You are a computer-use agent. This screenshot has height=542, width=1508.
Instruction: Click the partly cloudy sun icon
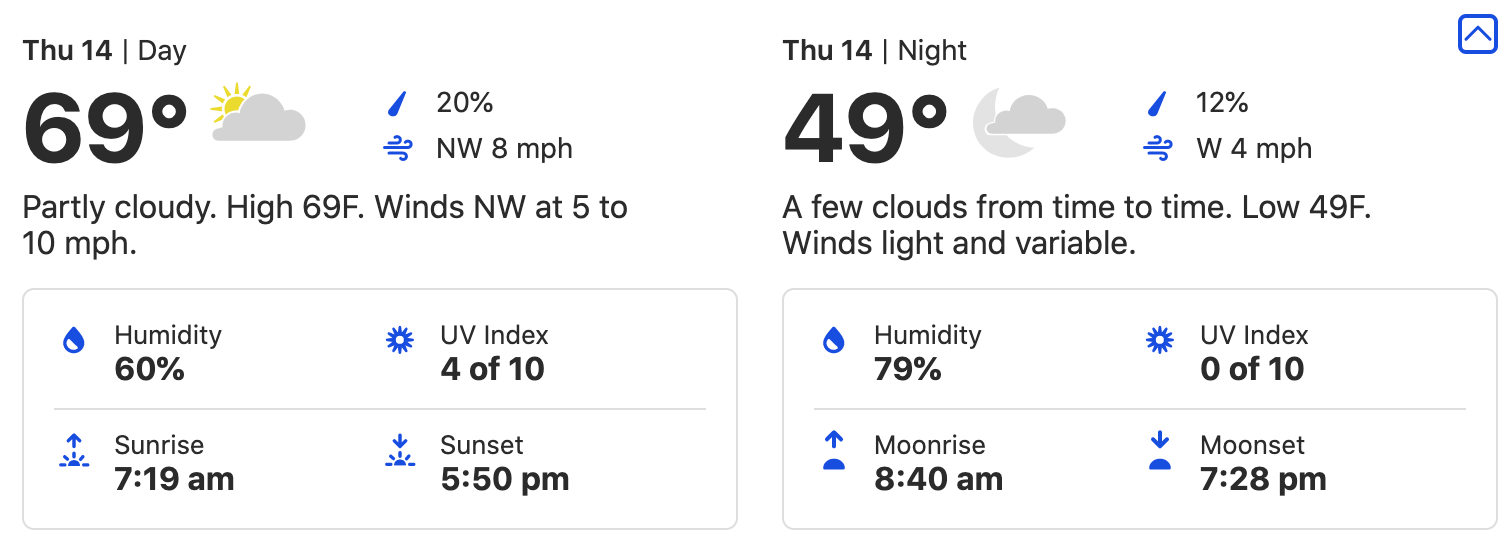258,114
